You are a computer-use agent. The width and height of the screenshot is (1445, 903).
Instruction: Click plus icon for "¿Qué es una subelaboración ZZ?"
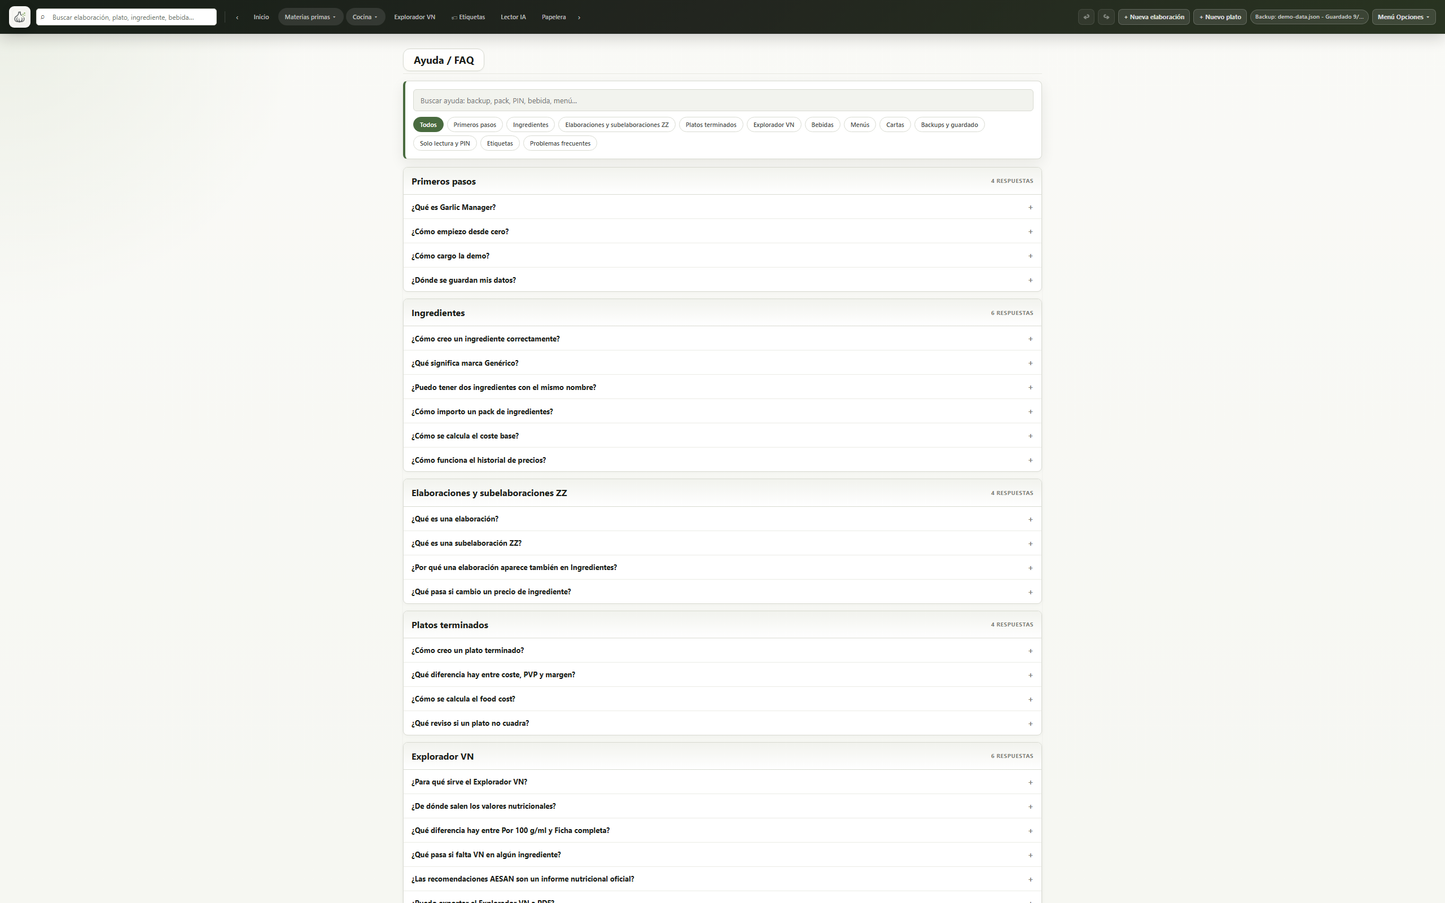[x=1030, y=543]
